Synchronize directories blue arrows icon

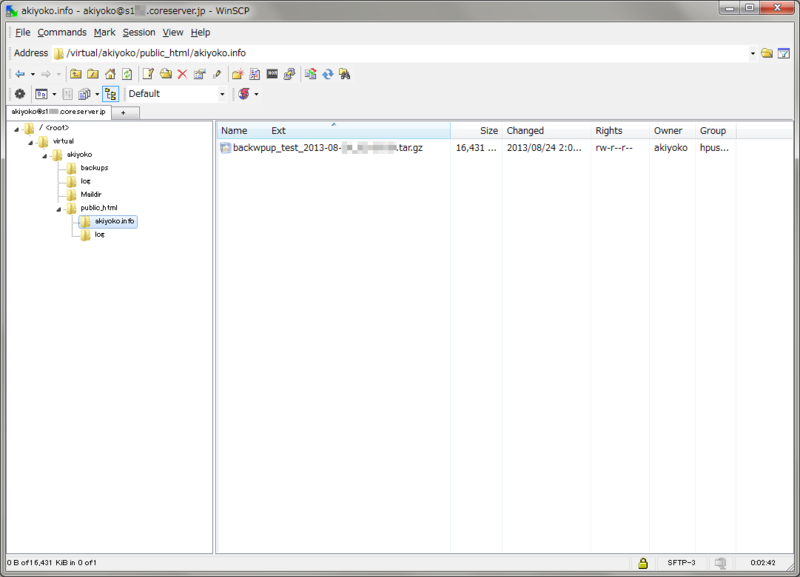[328, 74]
